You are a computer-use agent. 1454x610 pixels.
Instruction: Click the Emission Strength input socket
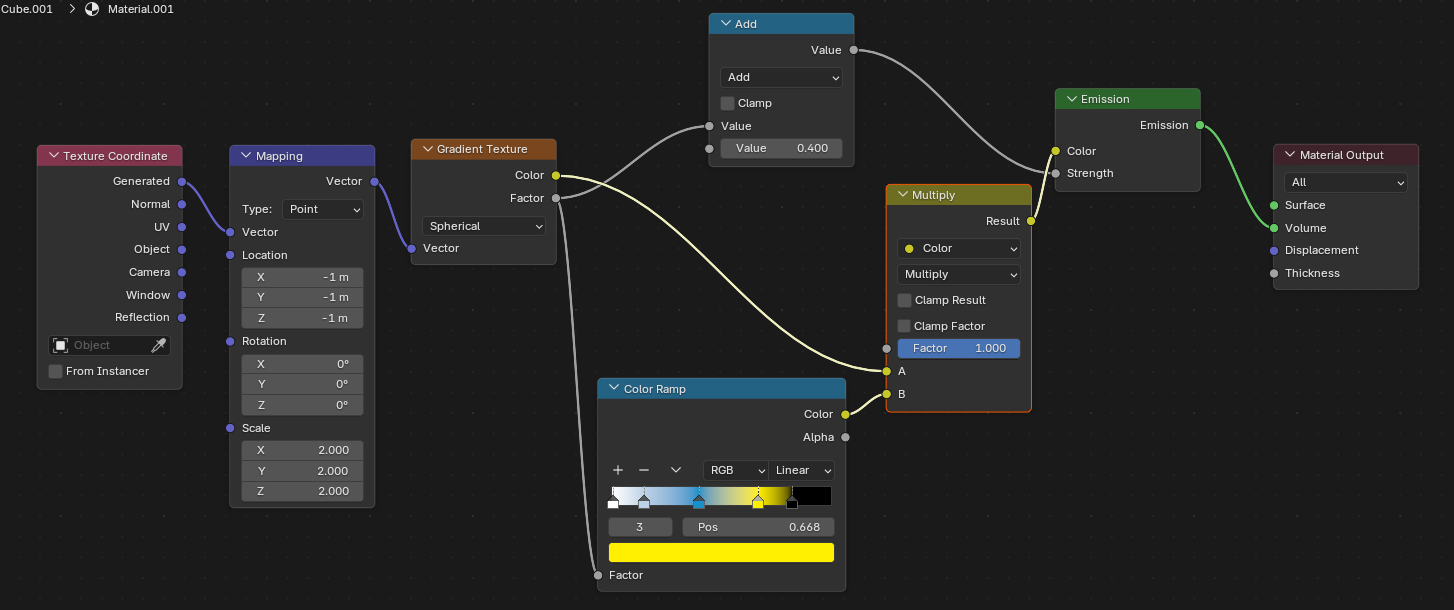pyautogui.click(x=1055, y=173)
